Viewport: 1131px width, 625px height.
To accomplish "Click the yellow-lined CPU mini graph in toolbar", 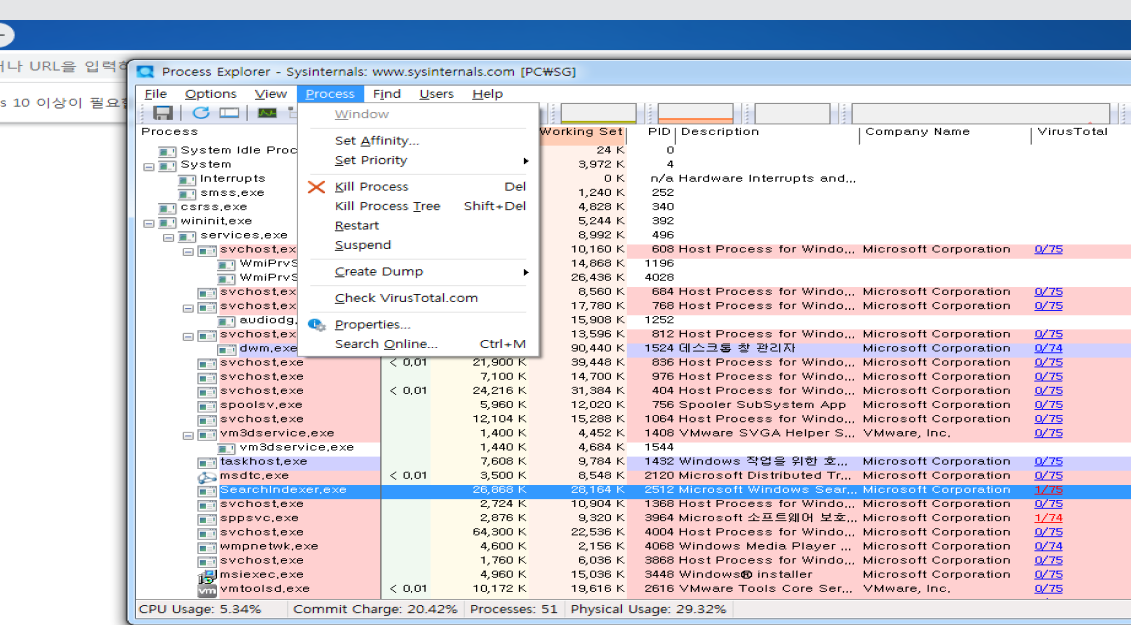I will [x=598, y=113].
